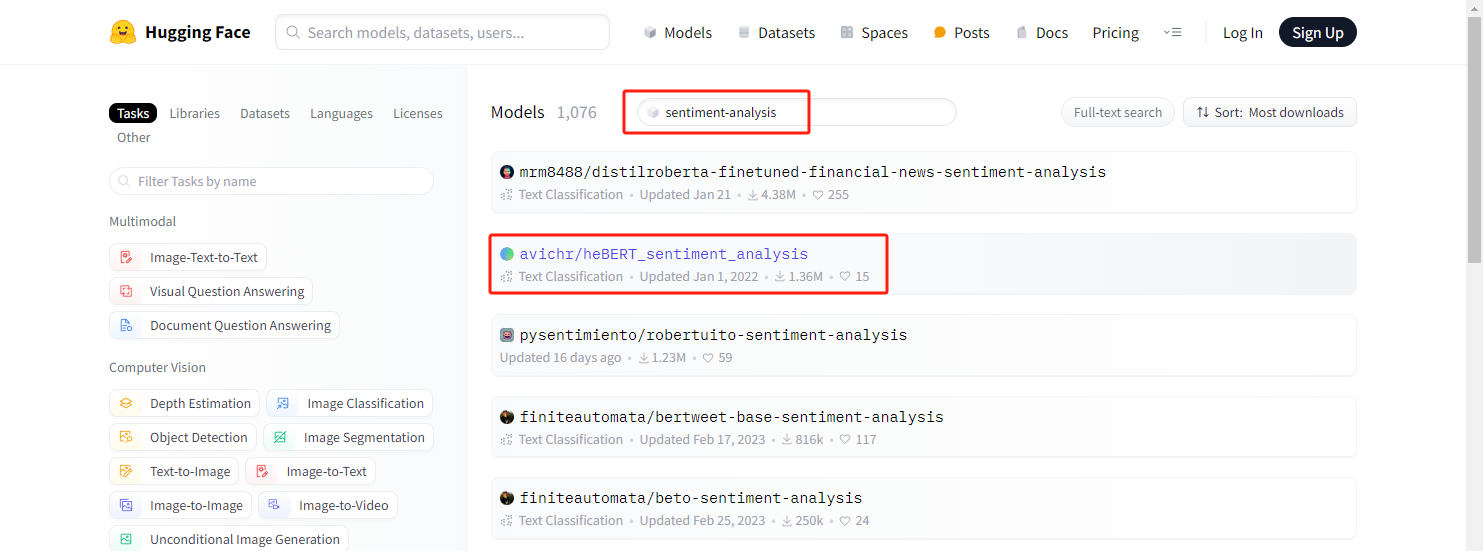Image resolution: width=1483 pixels, height=551 pixels.
Task: Click the pysentimiento organization avatar
Action: [x=507, y=335]
